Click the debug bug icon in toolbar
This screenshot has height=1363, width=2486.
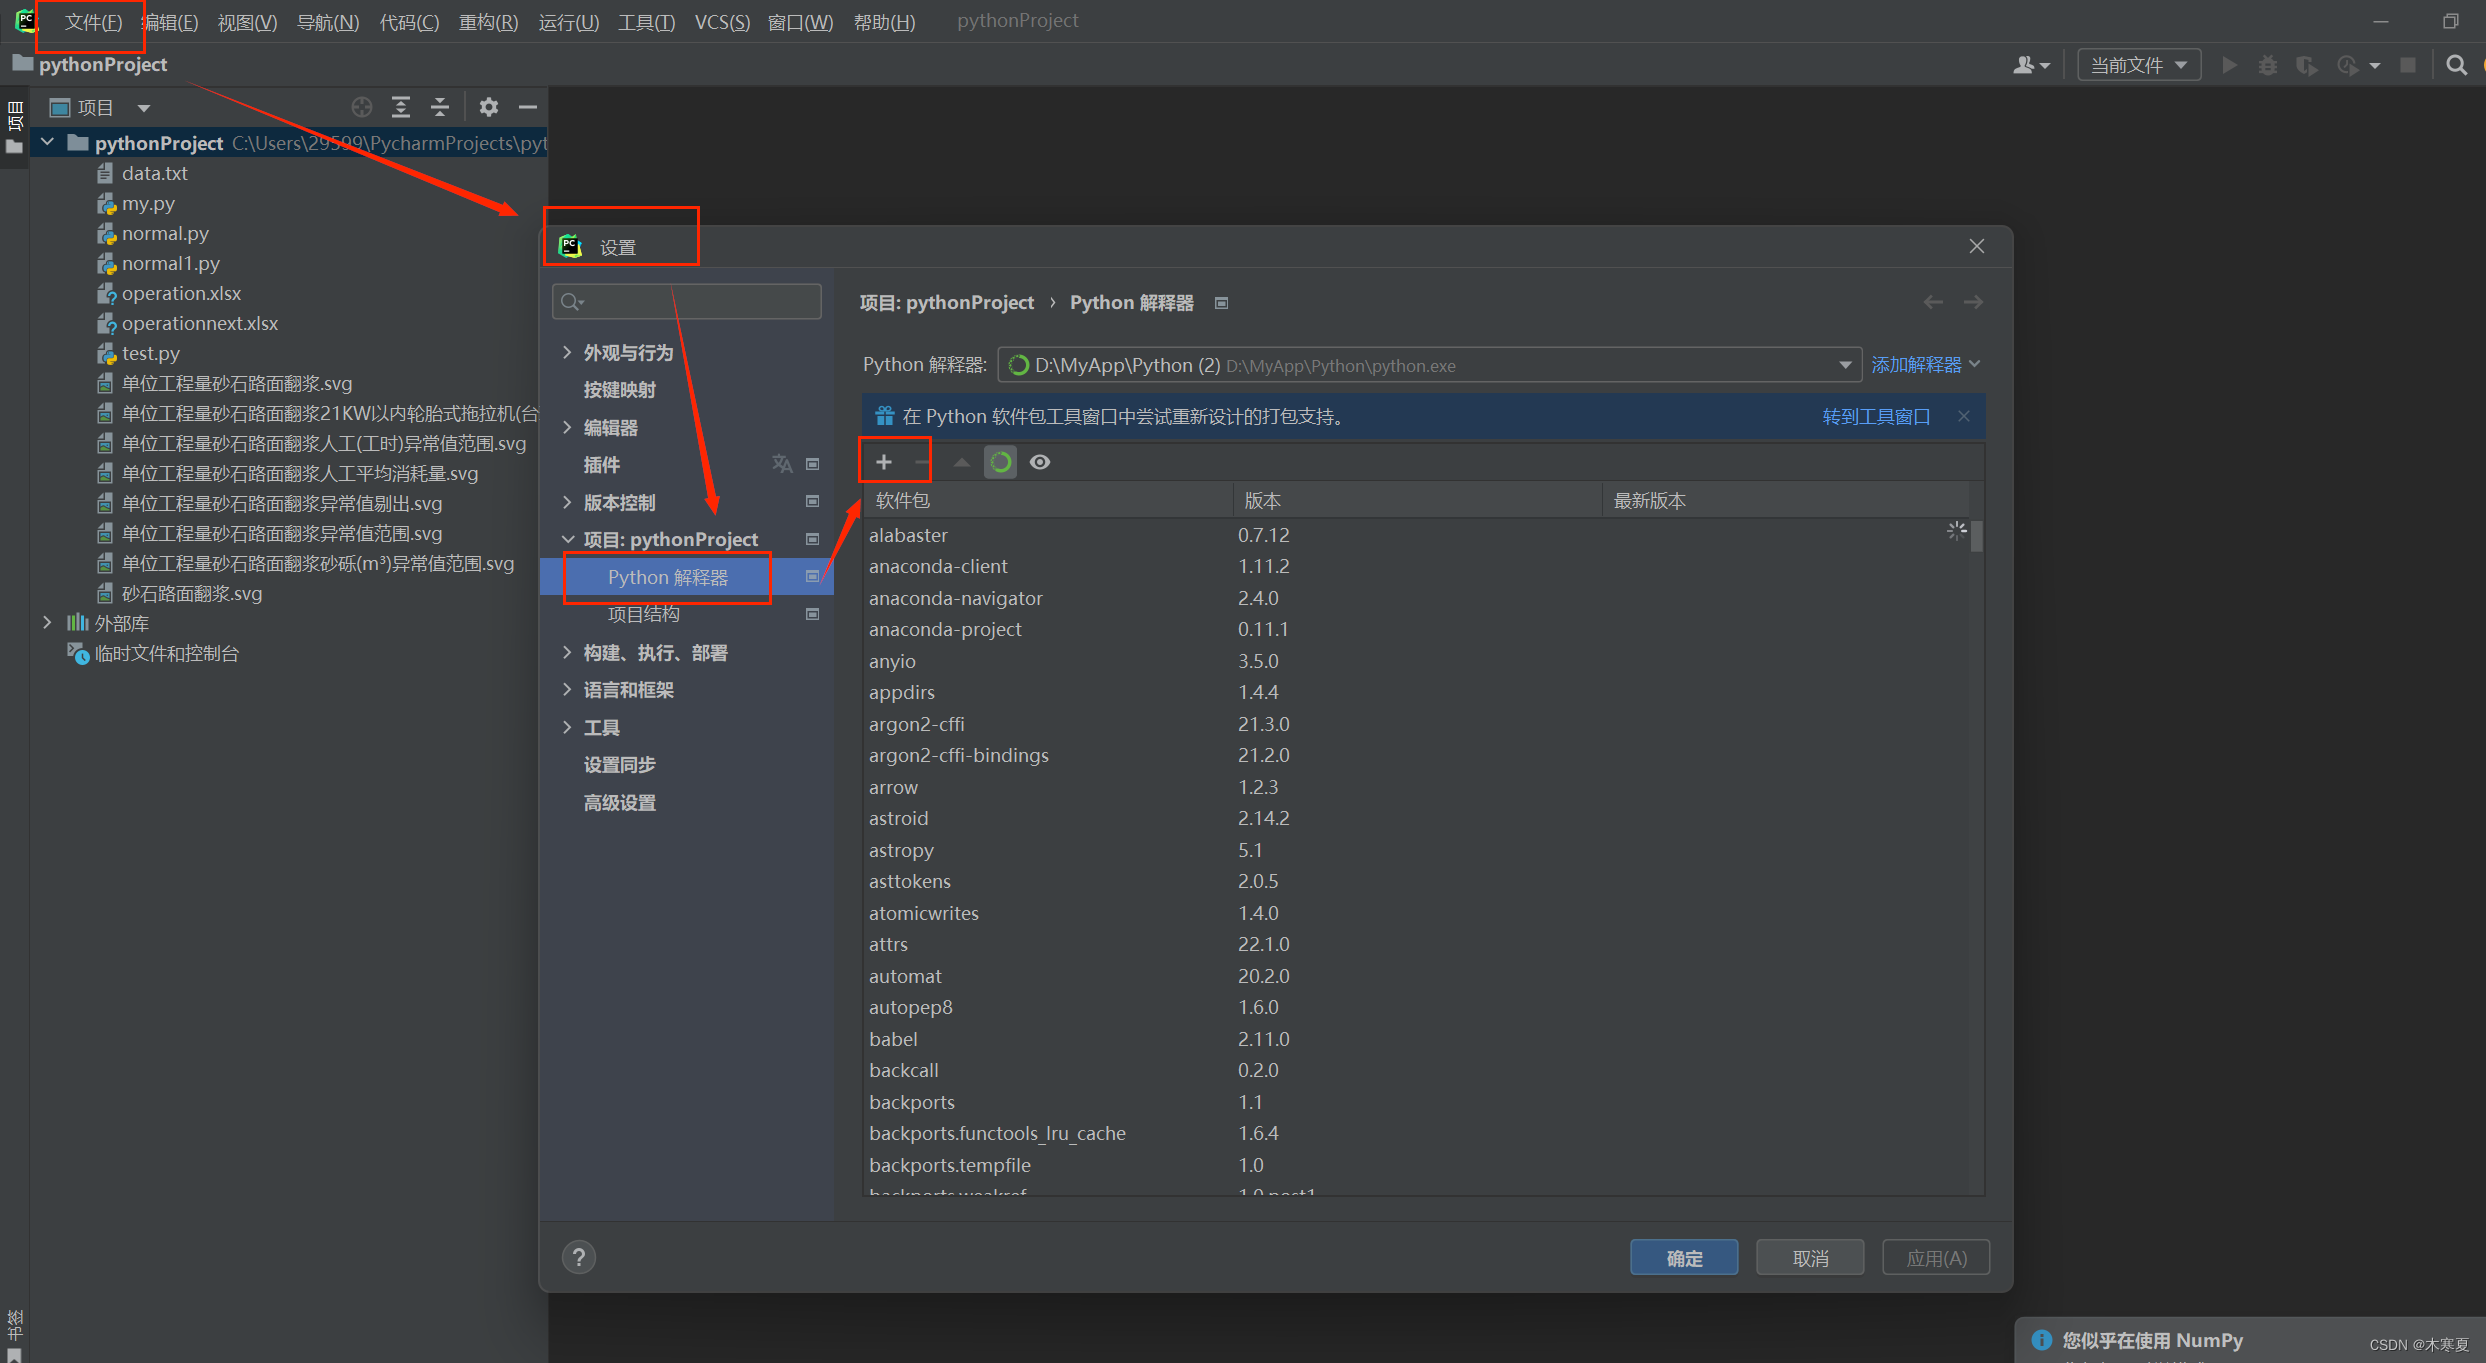[x=2268, y=65]
